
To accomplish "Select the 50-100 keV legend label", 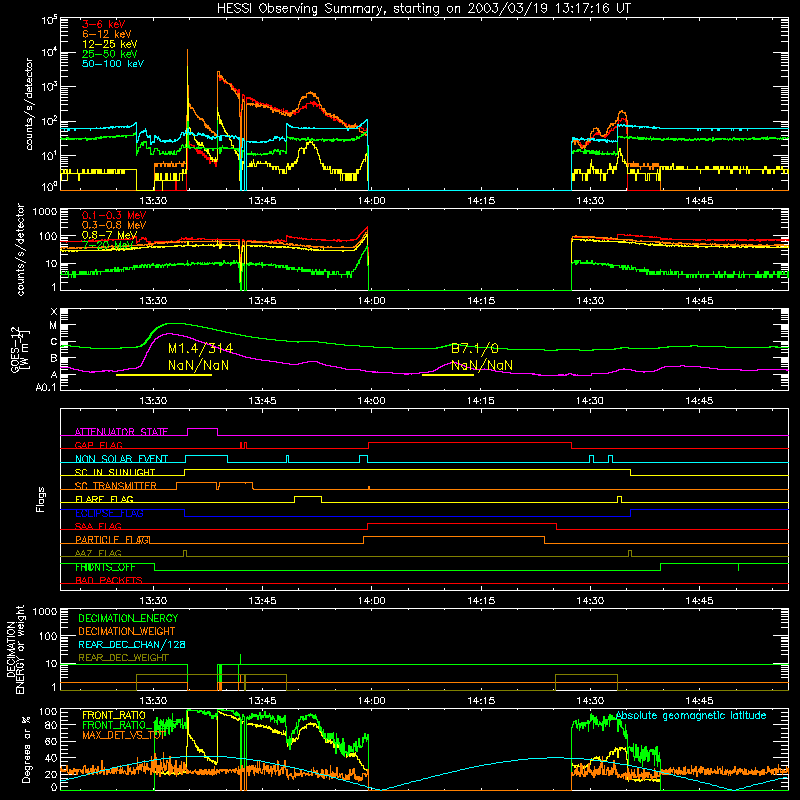I will click(x=113, y=64).
